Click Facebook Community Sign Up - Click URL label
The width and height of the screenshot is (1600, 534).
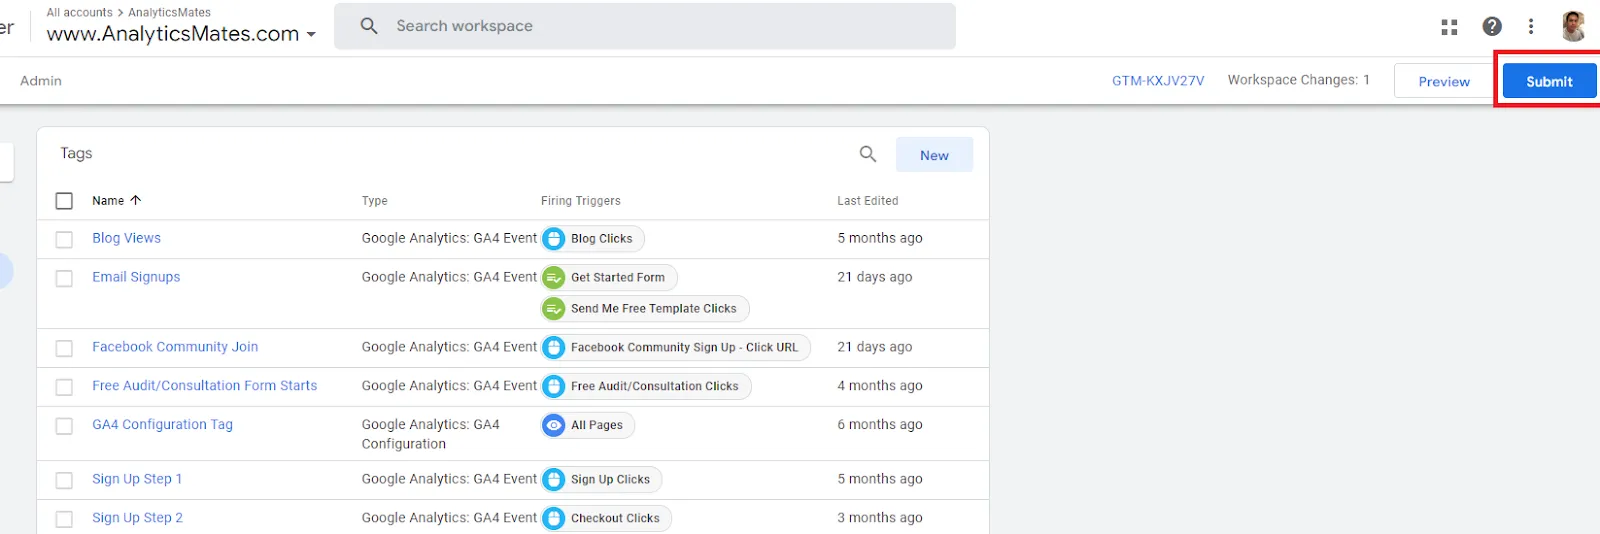pyautogui.click(x=685, y=348)
